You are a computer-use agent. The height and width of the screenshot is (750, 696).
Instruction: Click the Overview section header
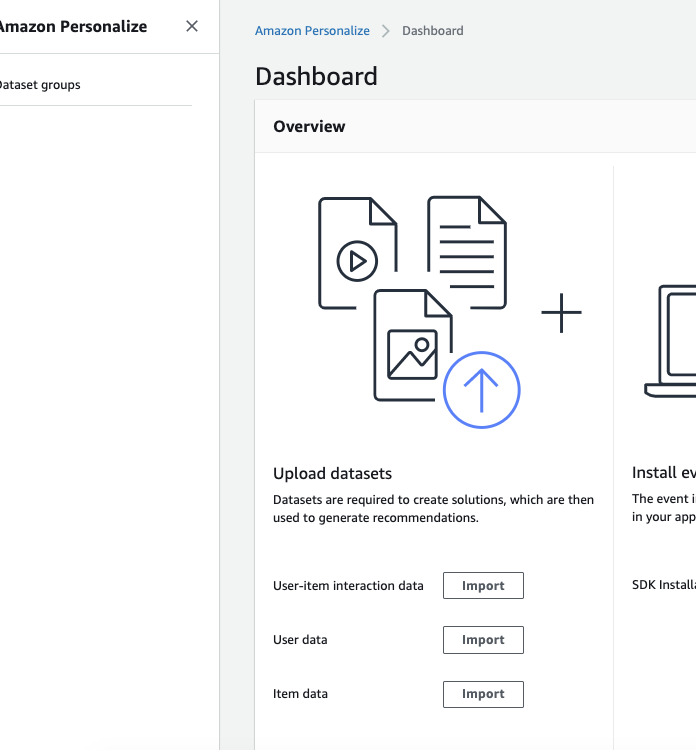[x=309, y=126]
